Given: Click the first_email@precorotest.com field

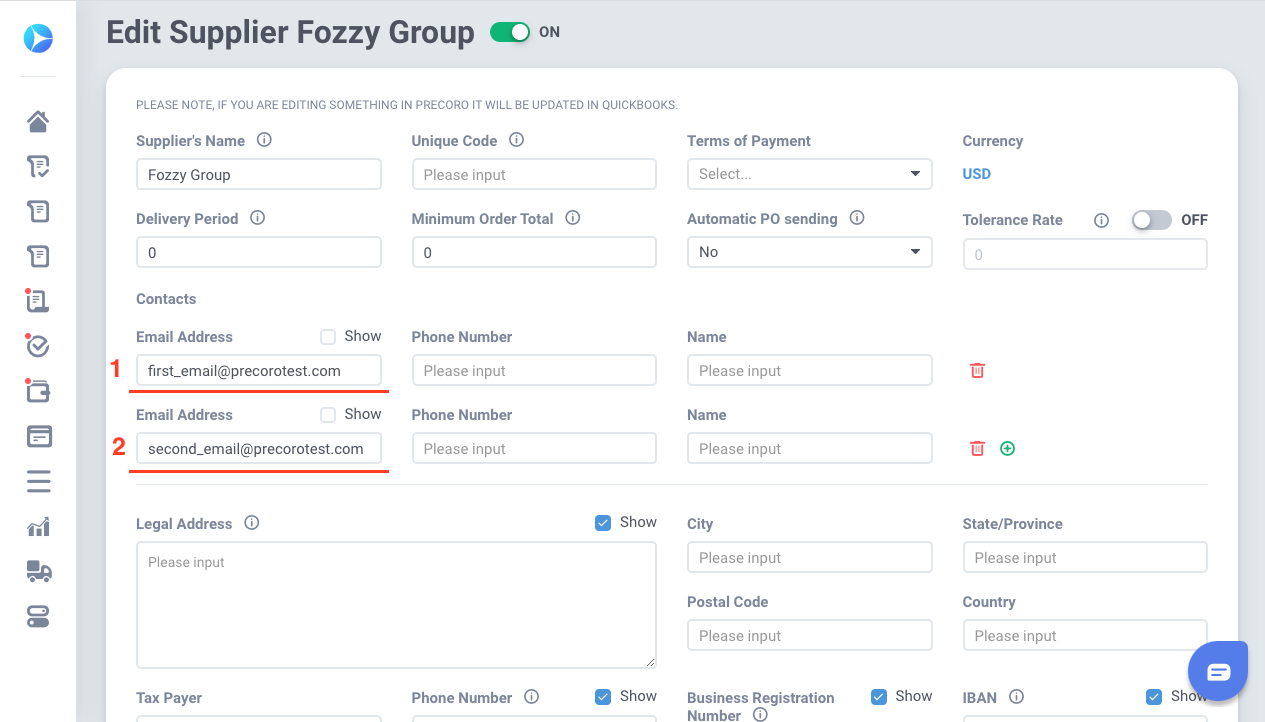Looking at the screenshot, I should click(x=258, y=370).
